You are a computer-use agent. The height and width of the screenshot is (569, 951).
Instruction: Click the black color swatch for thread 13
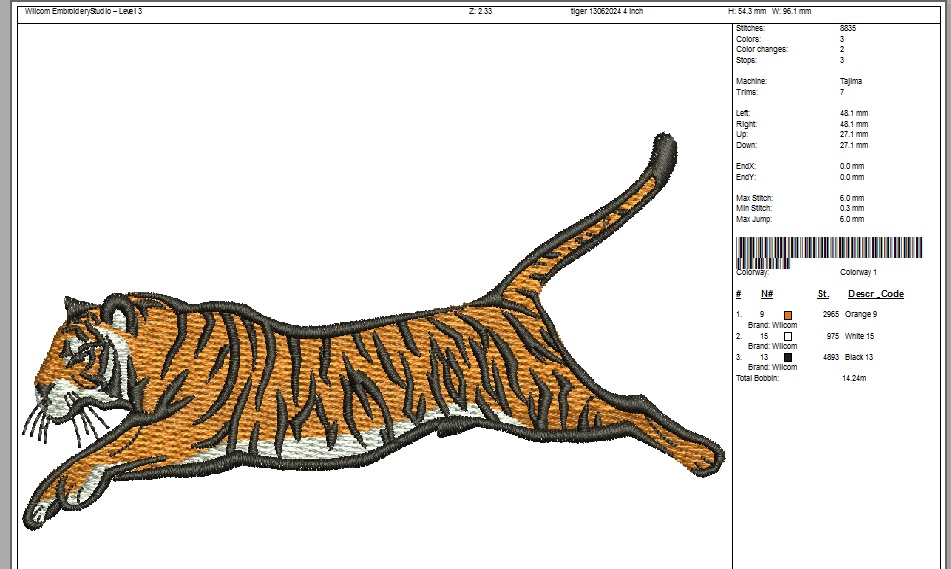point(788,357)
